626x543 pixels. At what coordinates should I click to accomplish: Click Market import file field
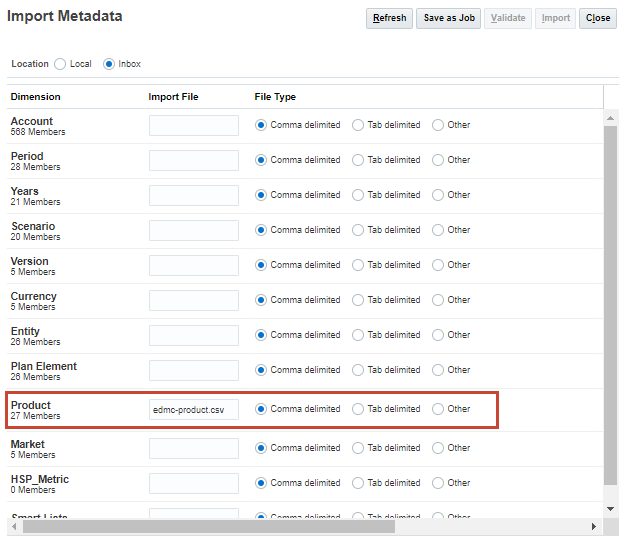(x=194, y=448)
